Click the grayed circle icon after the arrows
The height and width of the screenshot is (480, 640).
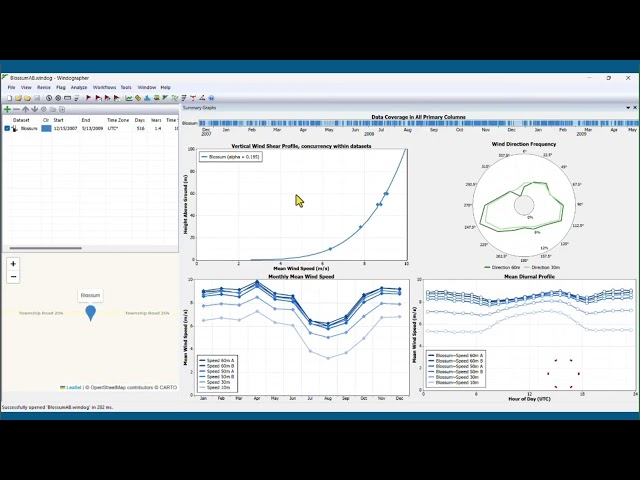[44, 109]
